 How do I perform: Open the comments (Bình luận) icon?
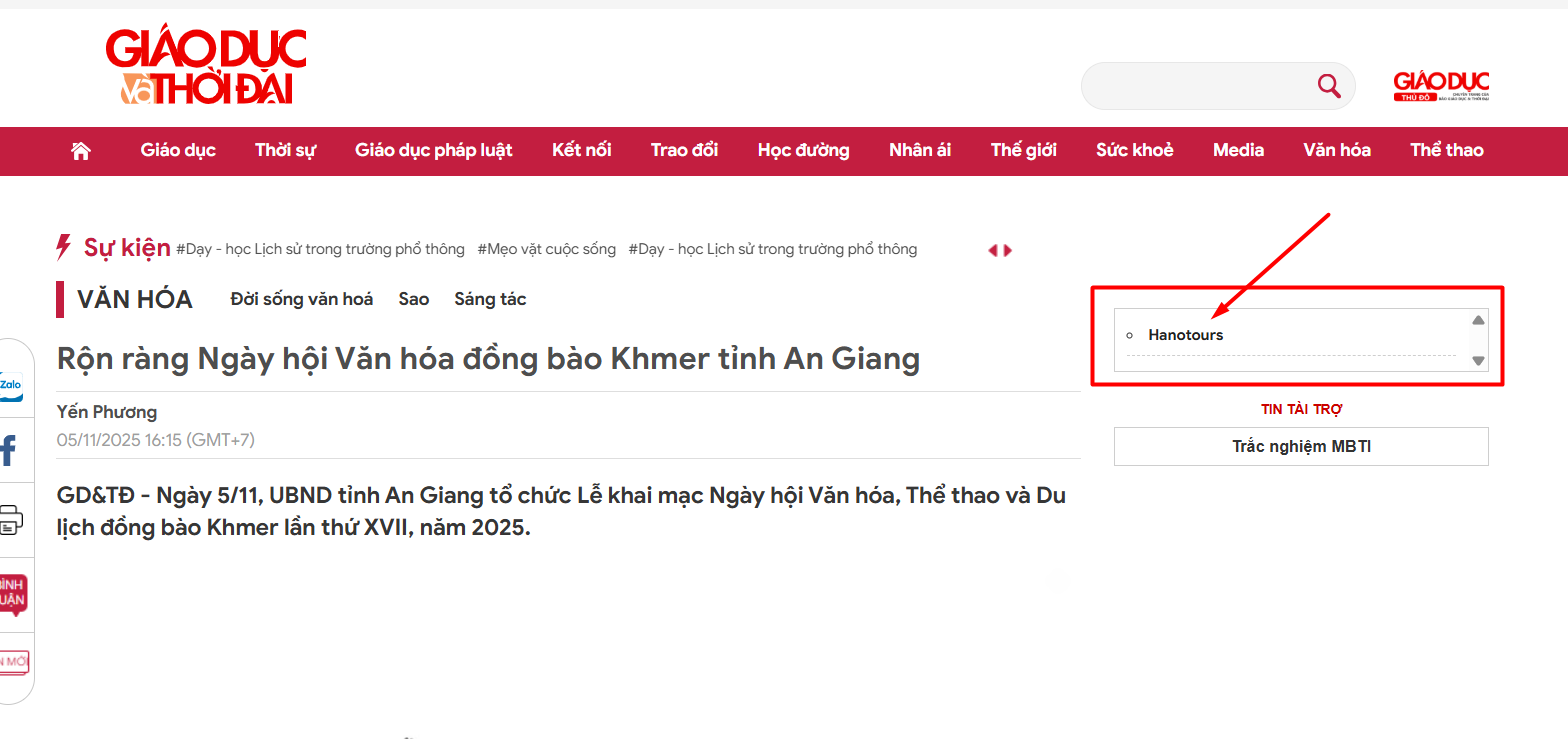[x=12, y=594]
